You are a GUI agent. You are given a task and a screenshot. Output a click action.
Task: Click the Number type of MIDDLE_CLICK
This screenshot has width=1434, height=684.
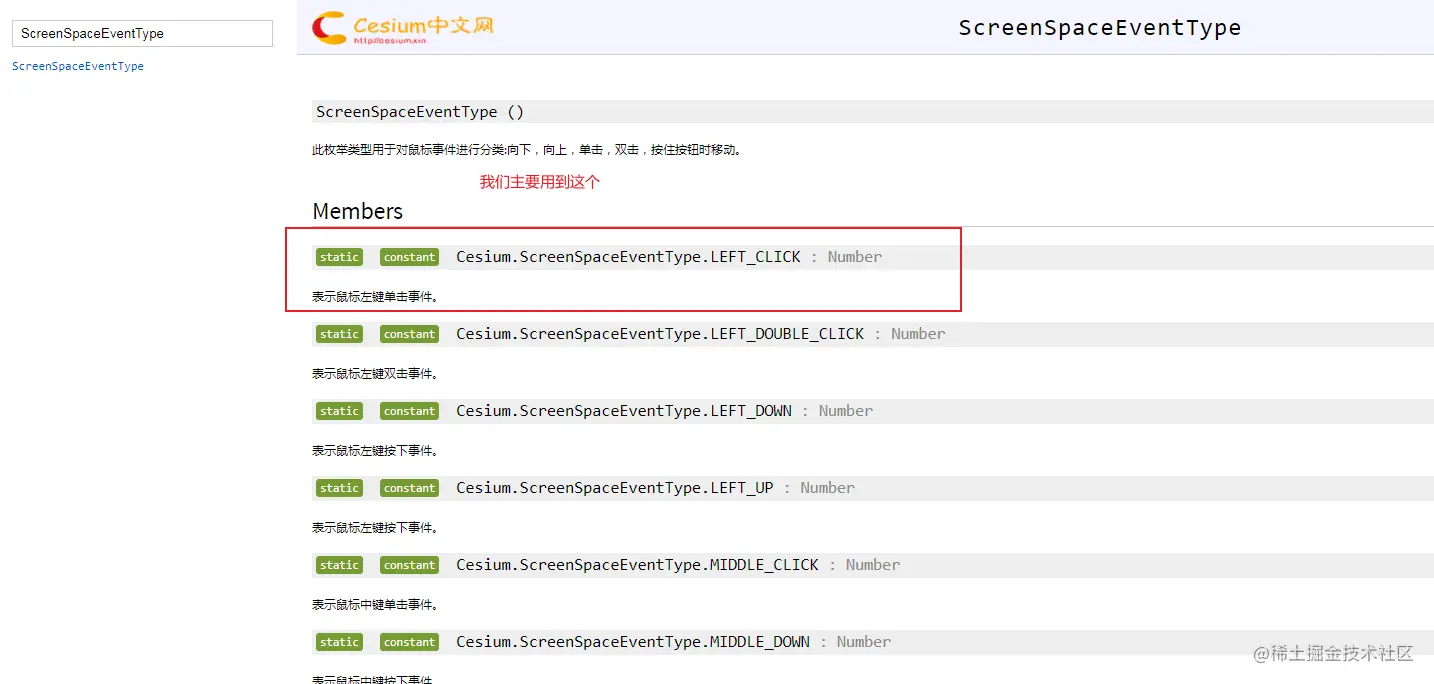click(x=873, y=565)
